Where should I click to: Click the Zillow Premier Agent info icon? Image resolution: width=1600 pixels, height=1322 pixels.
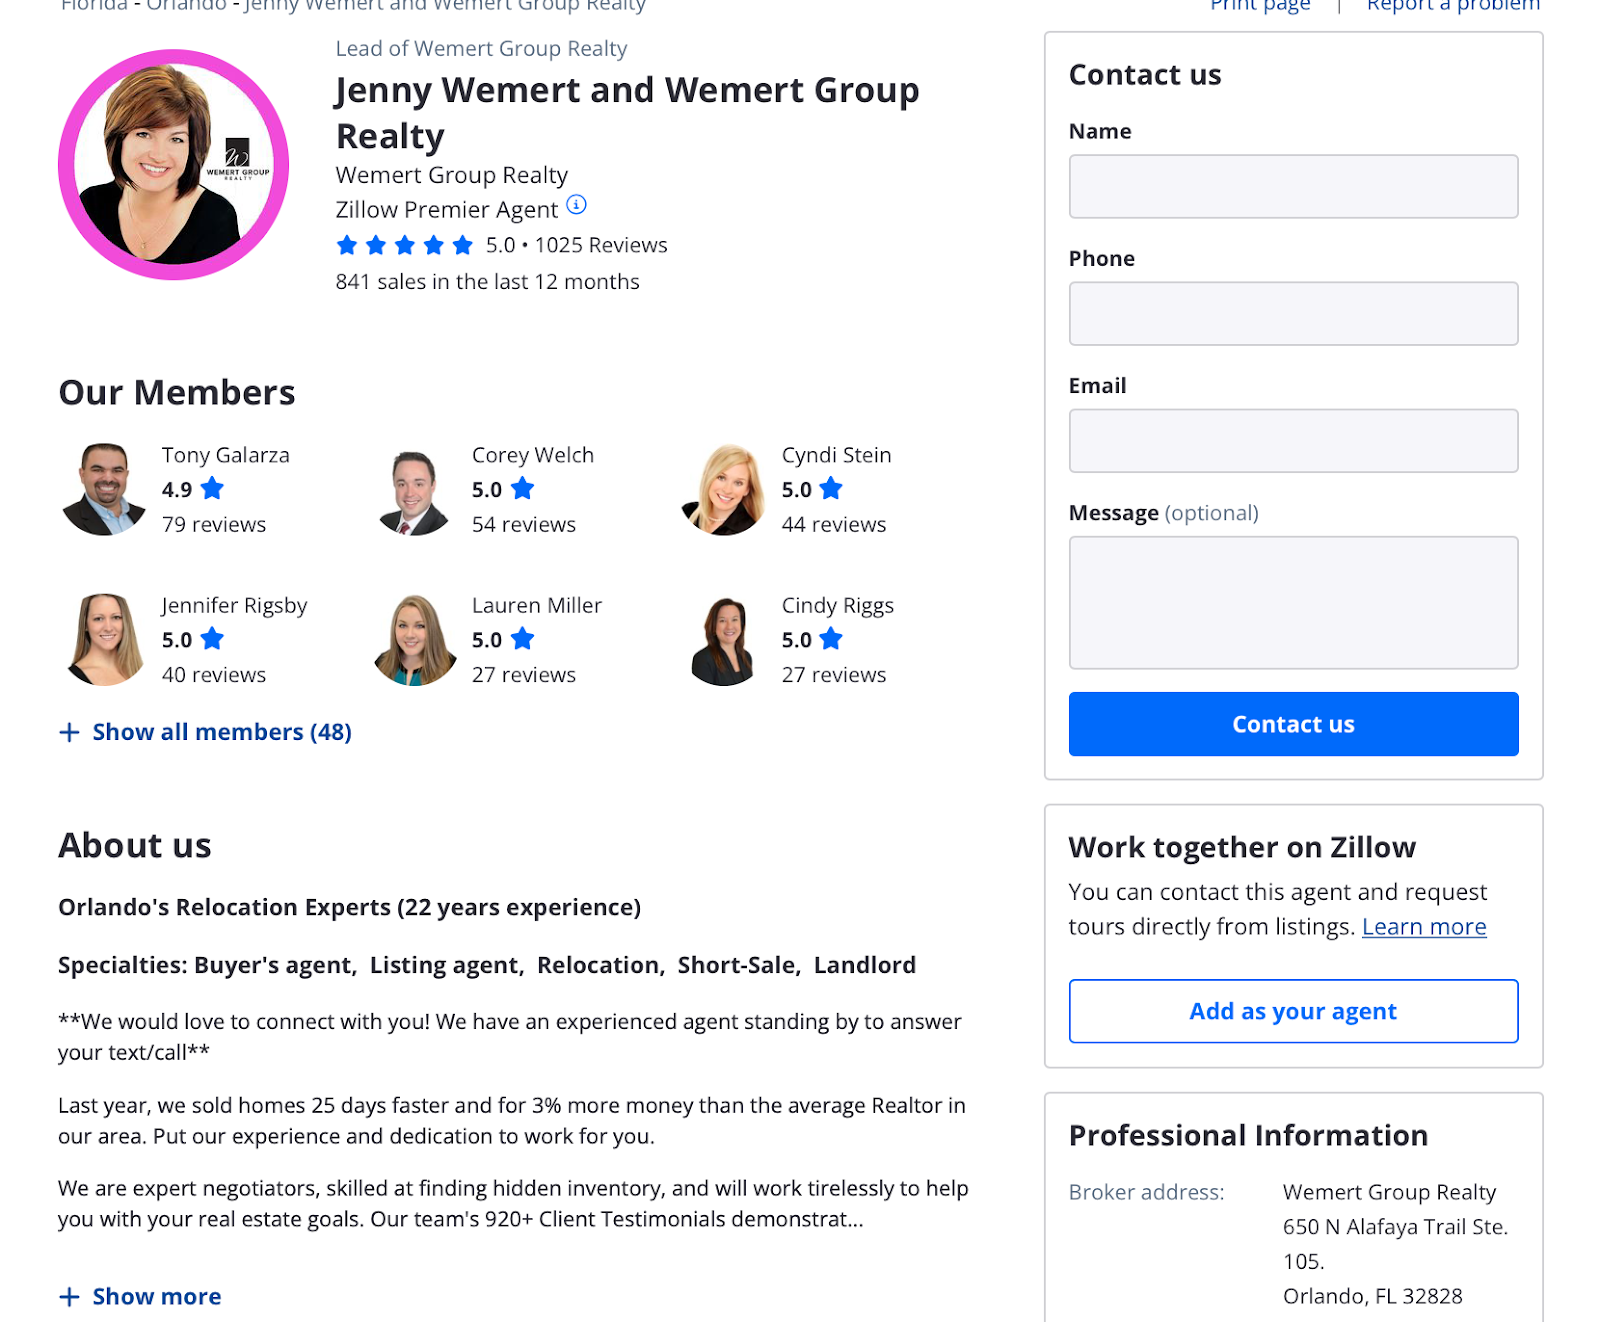576,205
